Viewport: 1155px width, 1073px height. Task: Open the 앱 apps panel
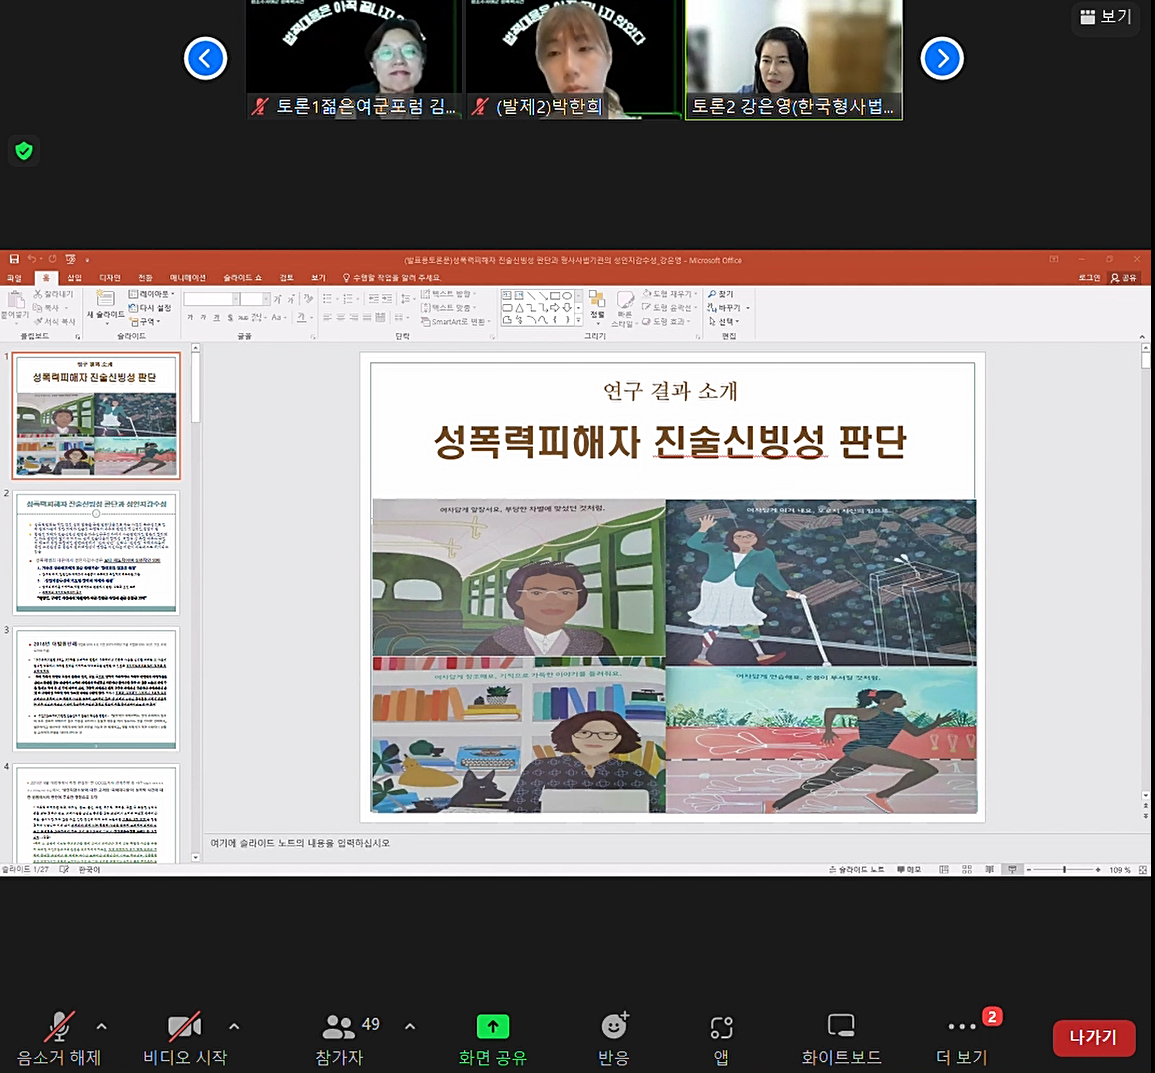click(721, 1038)
